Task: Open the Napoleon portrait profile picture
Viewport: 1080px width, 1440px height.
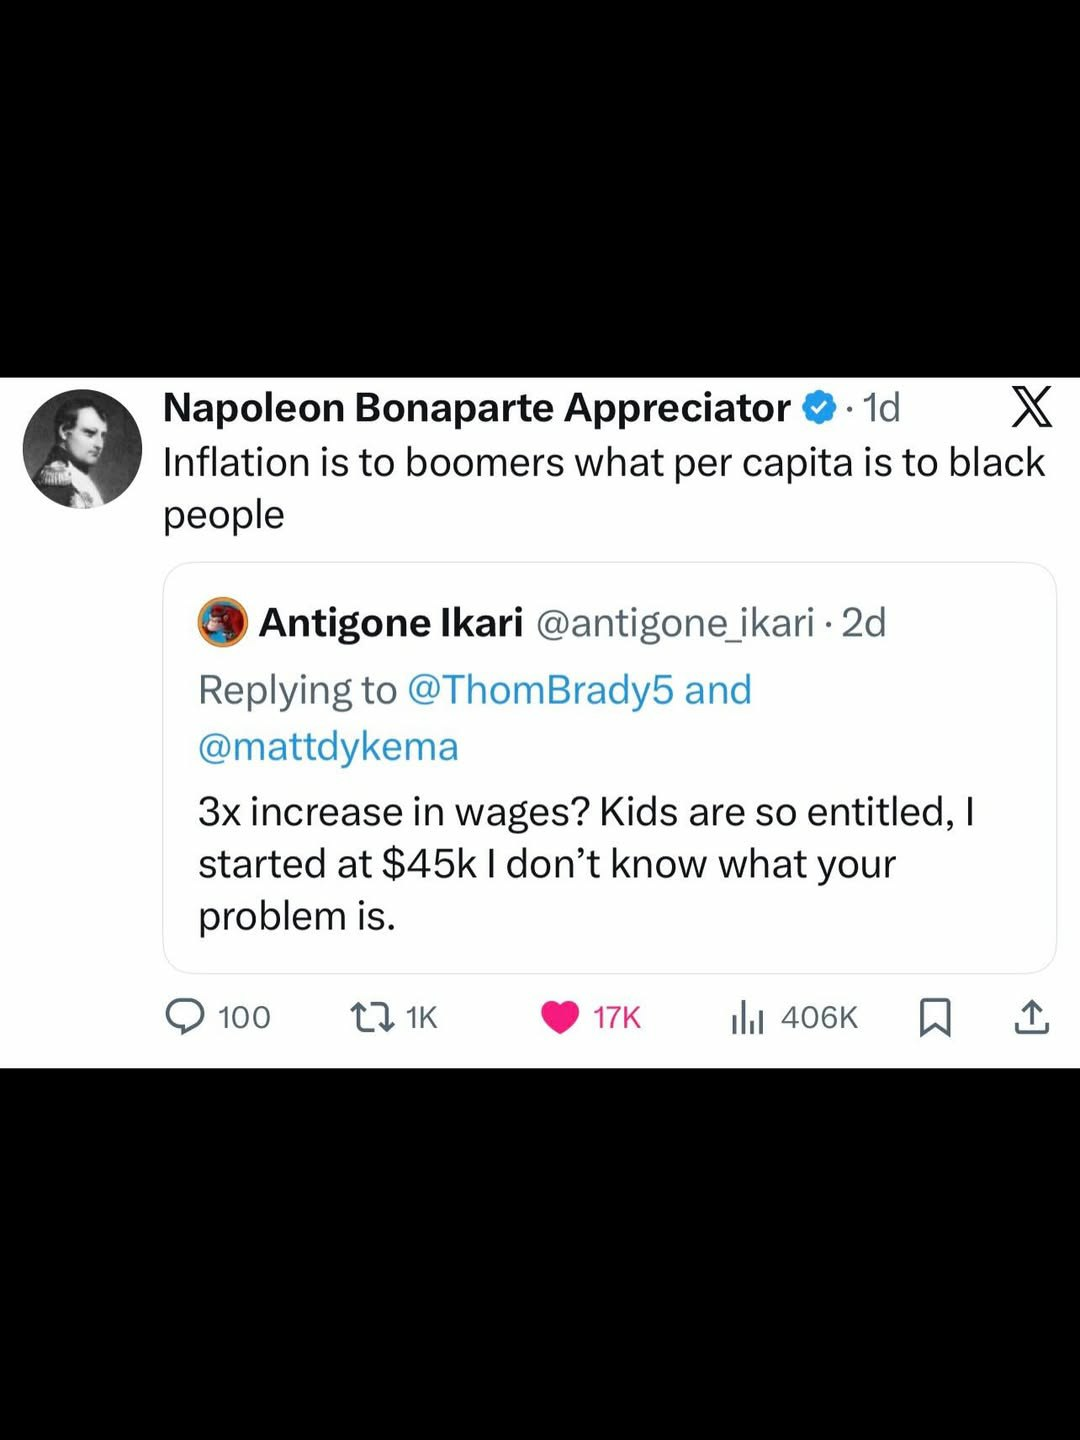Action: pyautogui.click(x=82, y=448)
